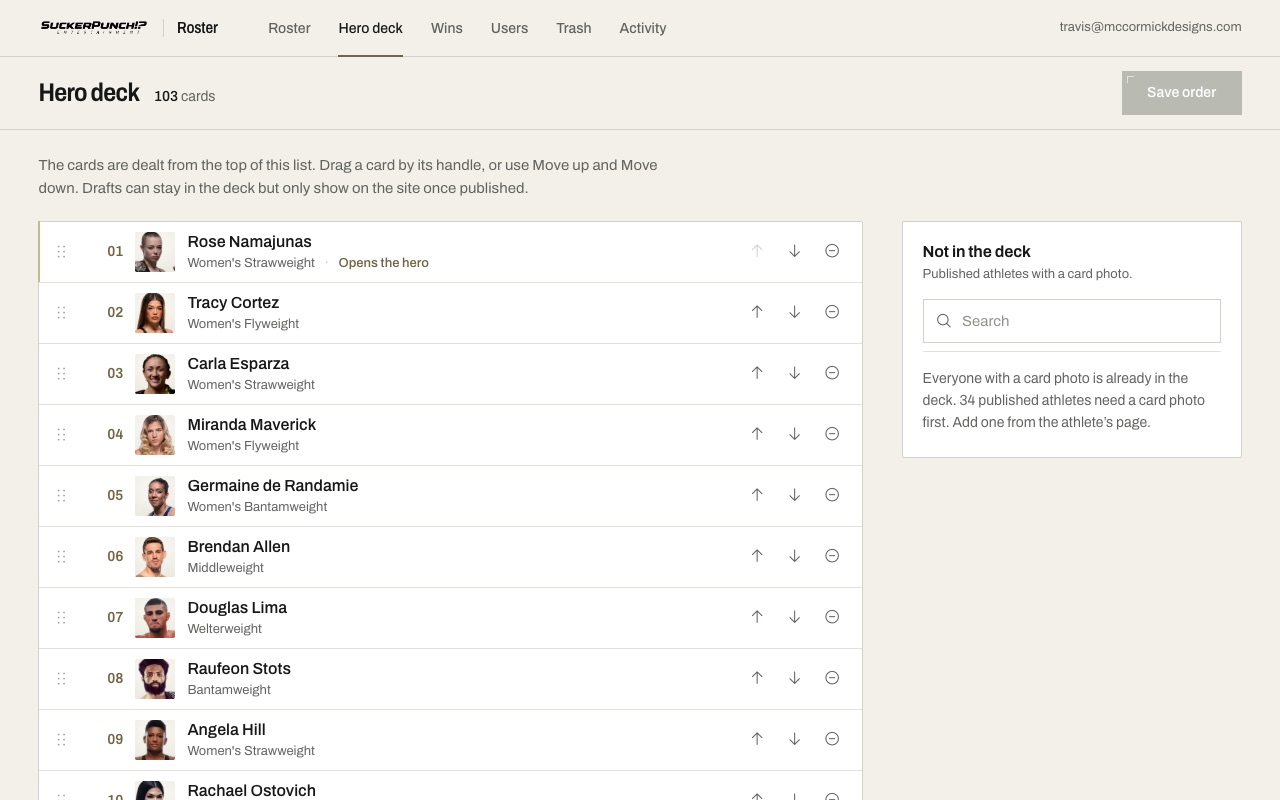Viewport: 1280px width, 800px height.
Task: Remove Tracy Cortez from the deck
Action: click(832, 312)
